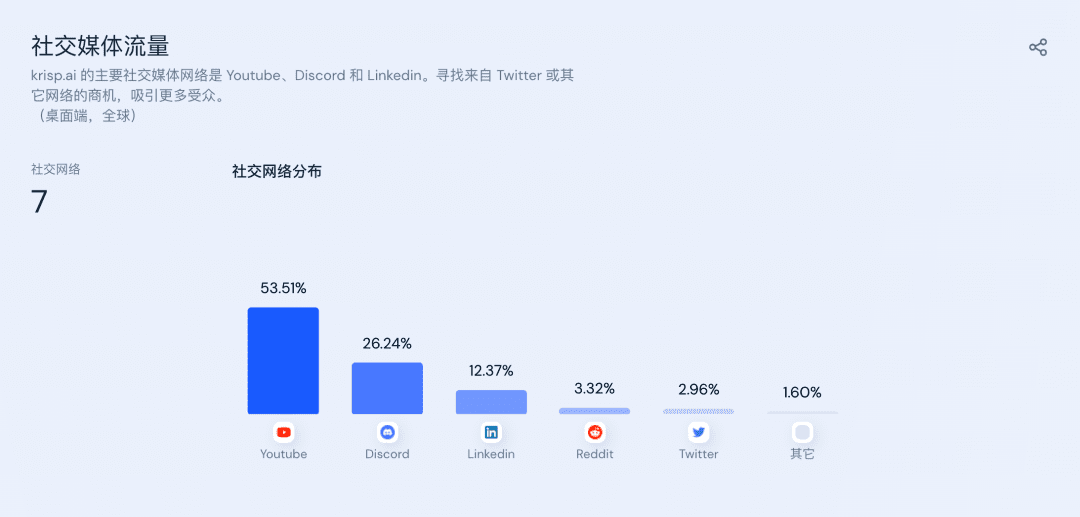Click the Discord label text
The height and width of the screenshot is (517, 1080).
pos(387,454)
